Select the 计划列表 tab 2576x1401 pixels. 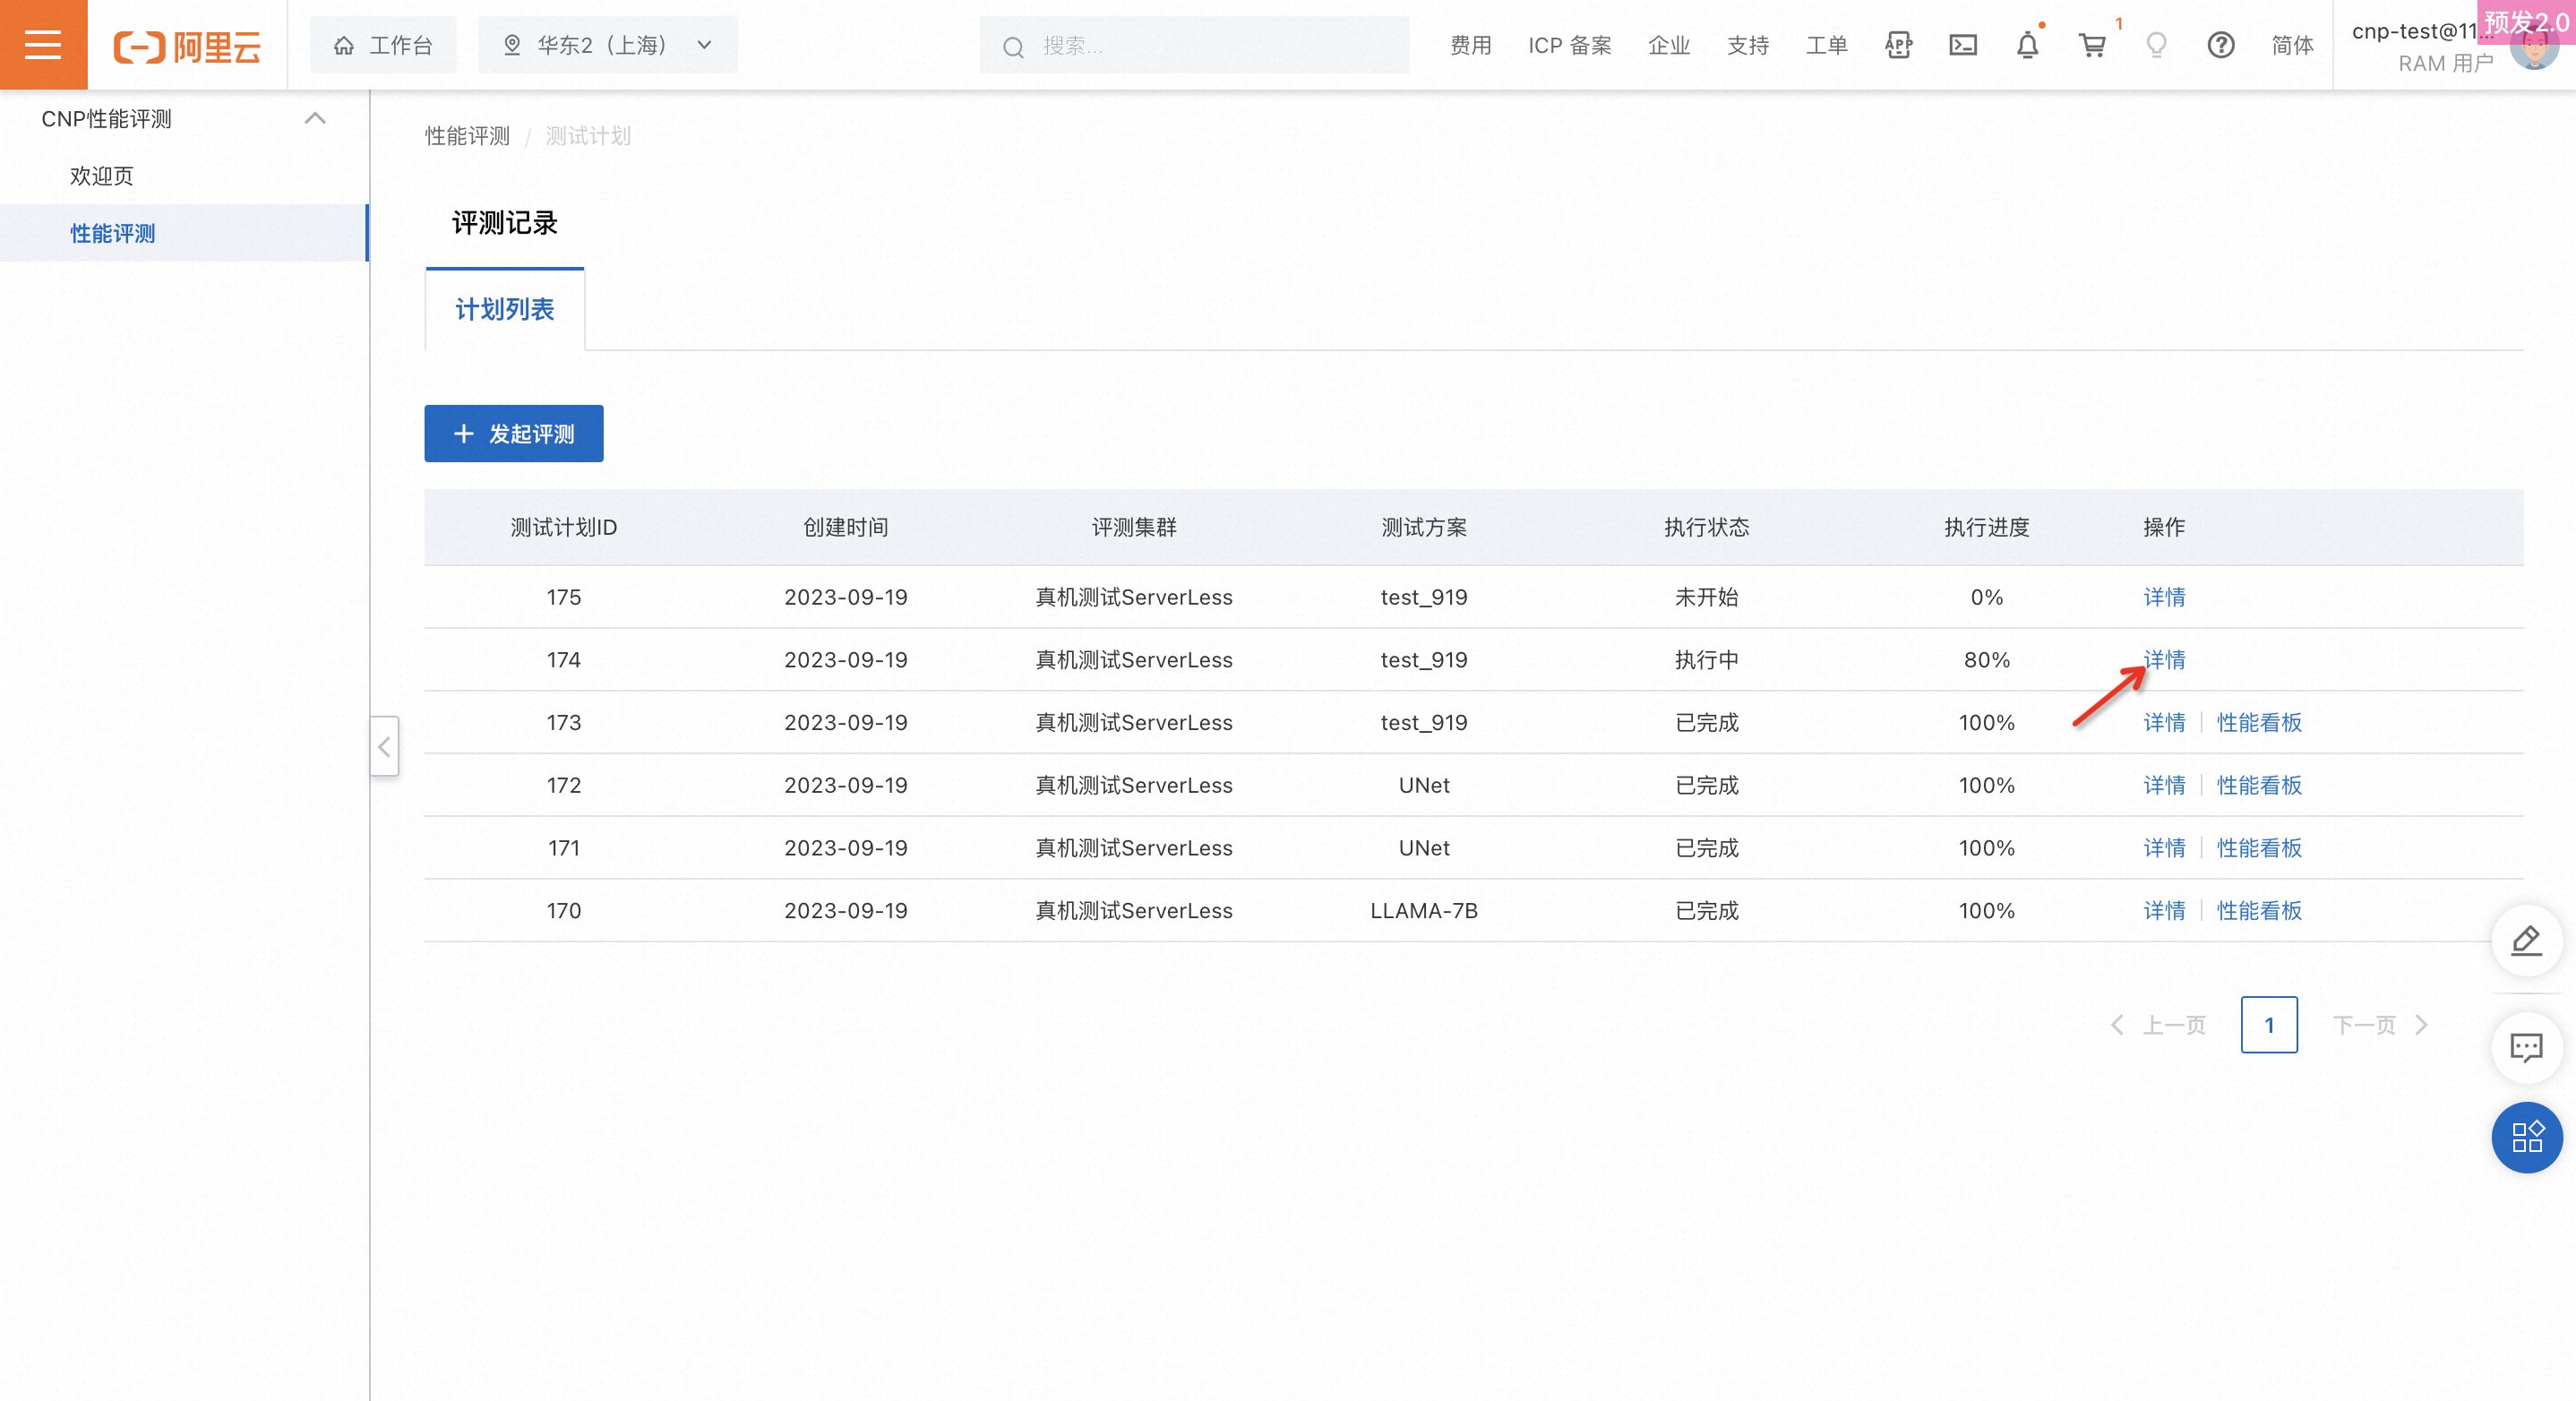point(504,309)
